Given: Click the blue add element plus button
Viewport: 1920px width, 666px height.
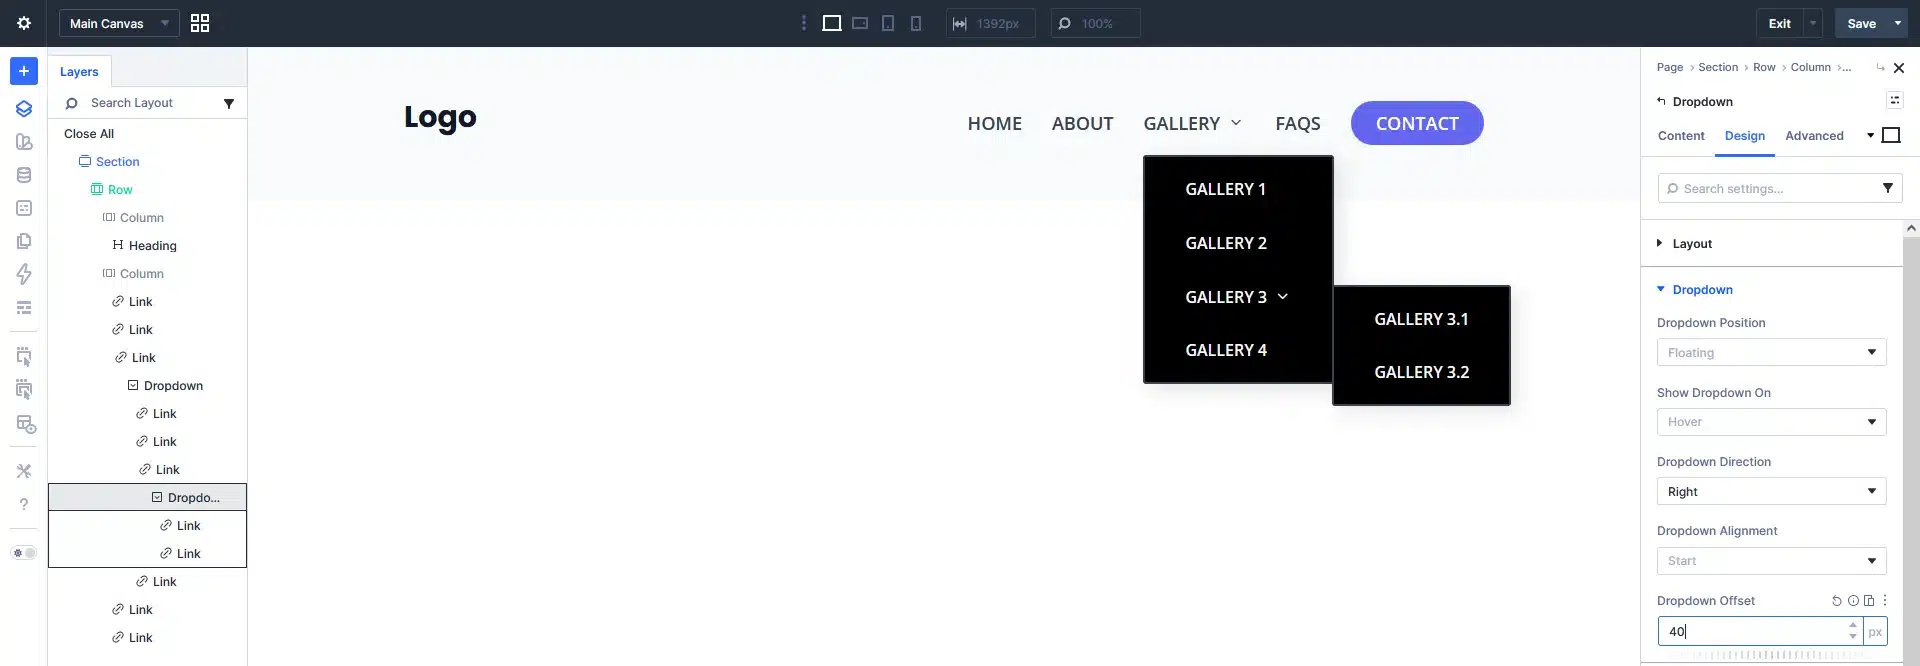Looking at the screenshot, I should point(24,71).
